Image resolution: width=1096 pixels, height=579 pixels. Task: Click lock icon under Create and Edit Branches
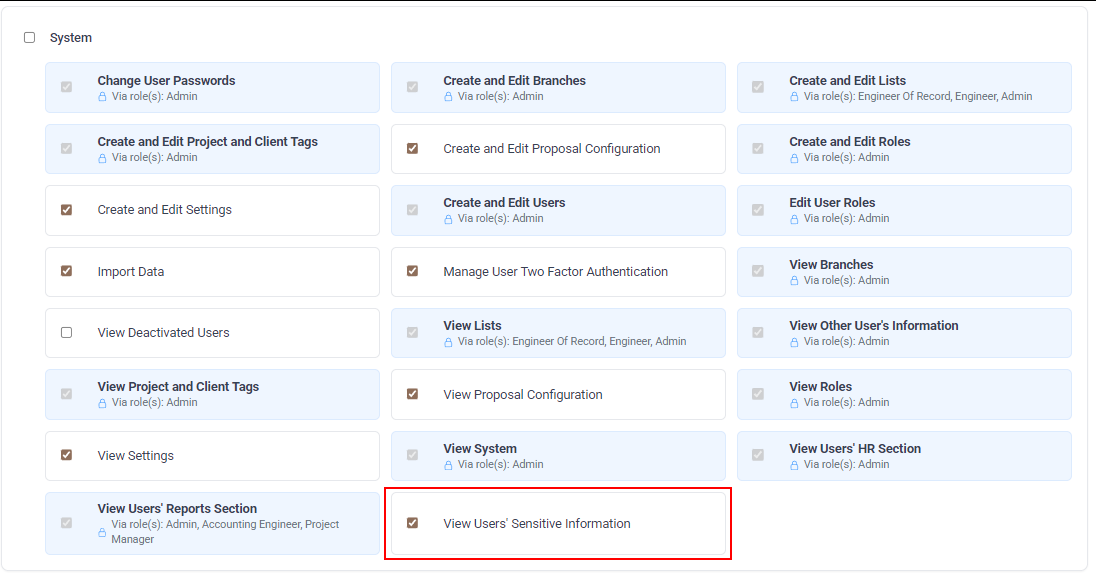click(x=448, y=97)
